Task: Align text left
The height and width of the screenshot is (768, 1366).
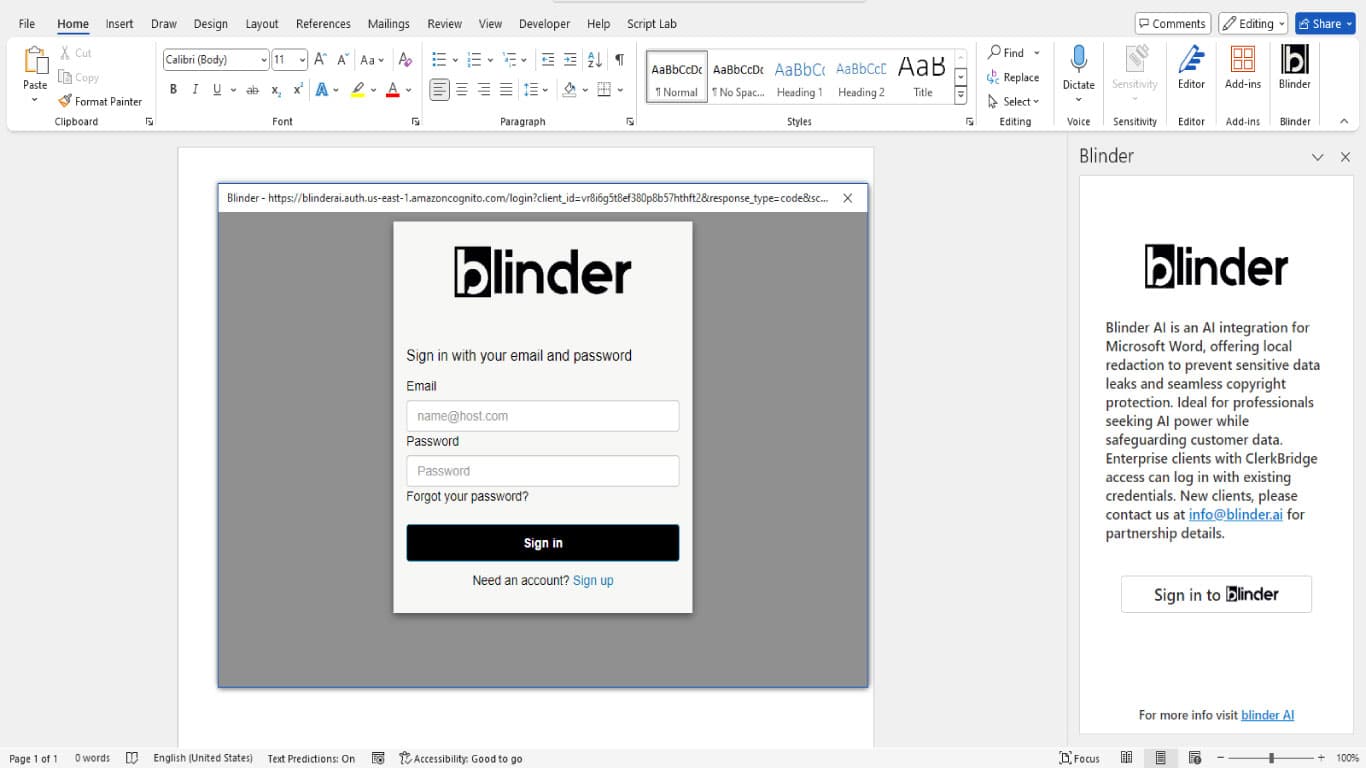Action: coord(440,90)
